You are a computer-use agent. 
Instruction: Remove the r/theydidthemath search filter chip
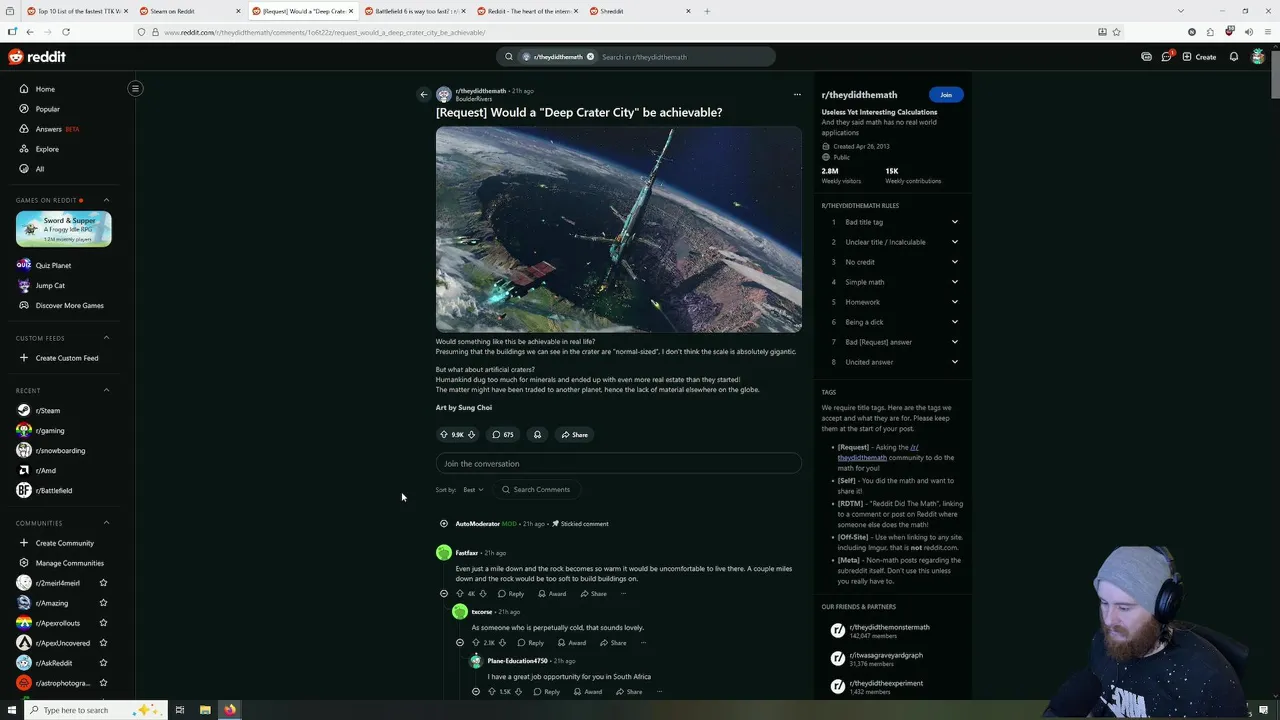click(x=590, y=57)
